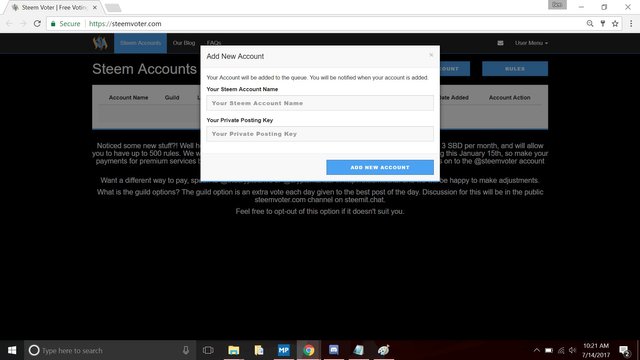The height and width of the screenshot is (360, 640).
Task: Click the Guild column header
Action: pyautogui.click(x=172, y=98)
